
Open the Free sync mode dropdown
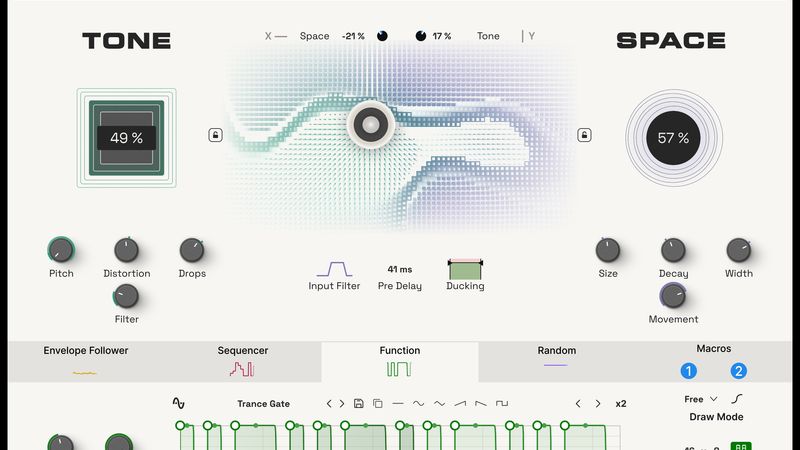tap(700, 399)
